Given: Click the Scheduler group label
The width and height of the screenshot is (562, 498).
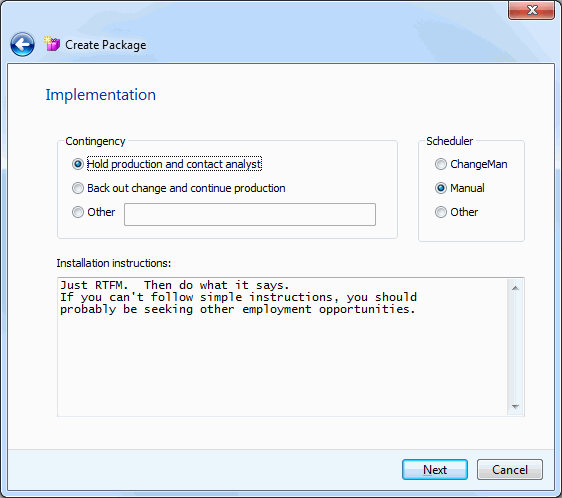Looking at the screenshot, I should tap(449, 141).
